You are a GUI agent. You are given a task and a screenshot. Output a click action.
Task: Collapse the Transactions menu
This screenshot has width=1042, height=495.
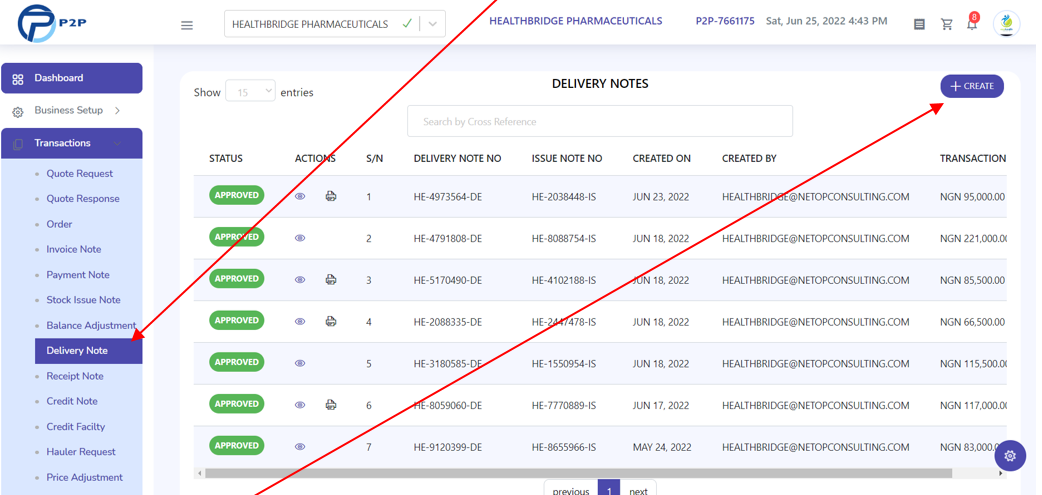(72, 143)
